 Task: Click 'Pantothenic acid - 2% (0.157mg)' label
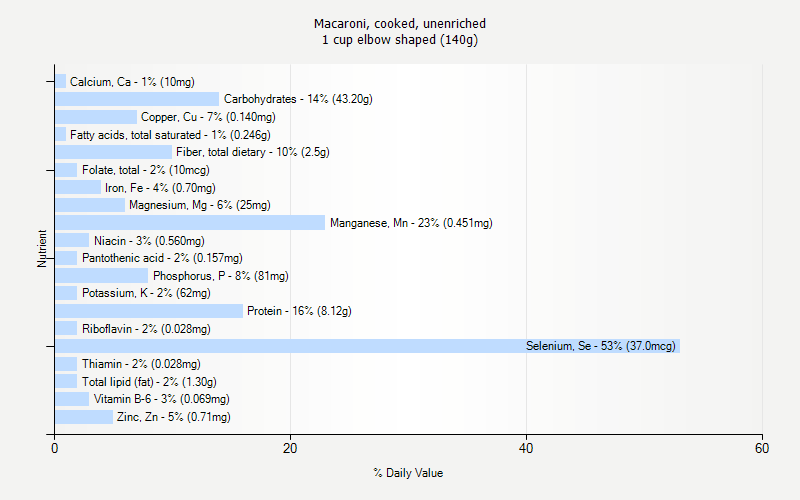point(162,258)
